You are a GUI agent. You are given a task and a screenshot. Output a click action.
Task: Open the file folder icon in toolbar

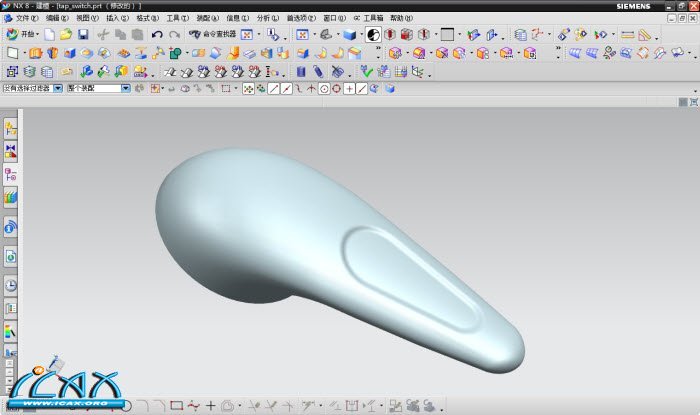click(x=66, y=34)
